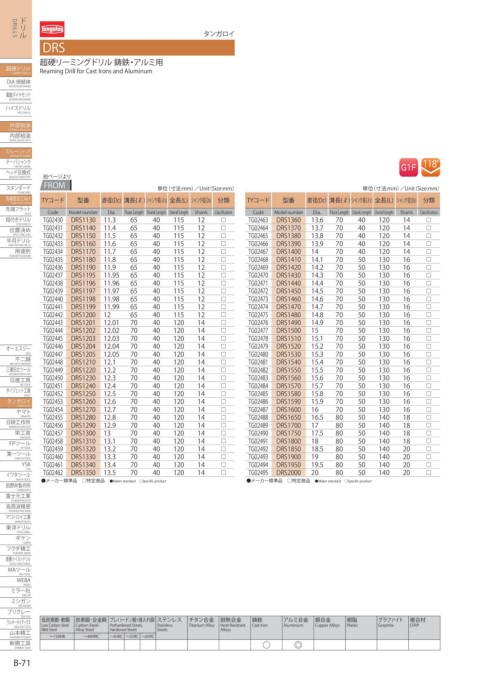Open the 東洋ドリル sidebar tab

[16, 529]
